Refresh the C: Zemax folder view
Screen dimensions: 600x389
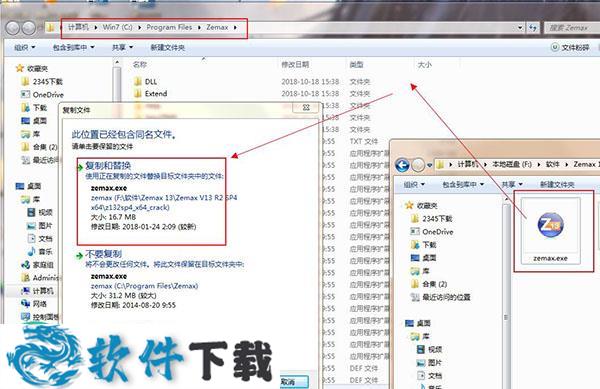click(x=533, y=28)
